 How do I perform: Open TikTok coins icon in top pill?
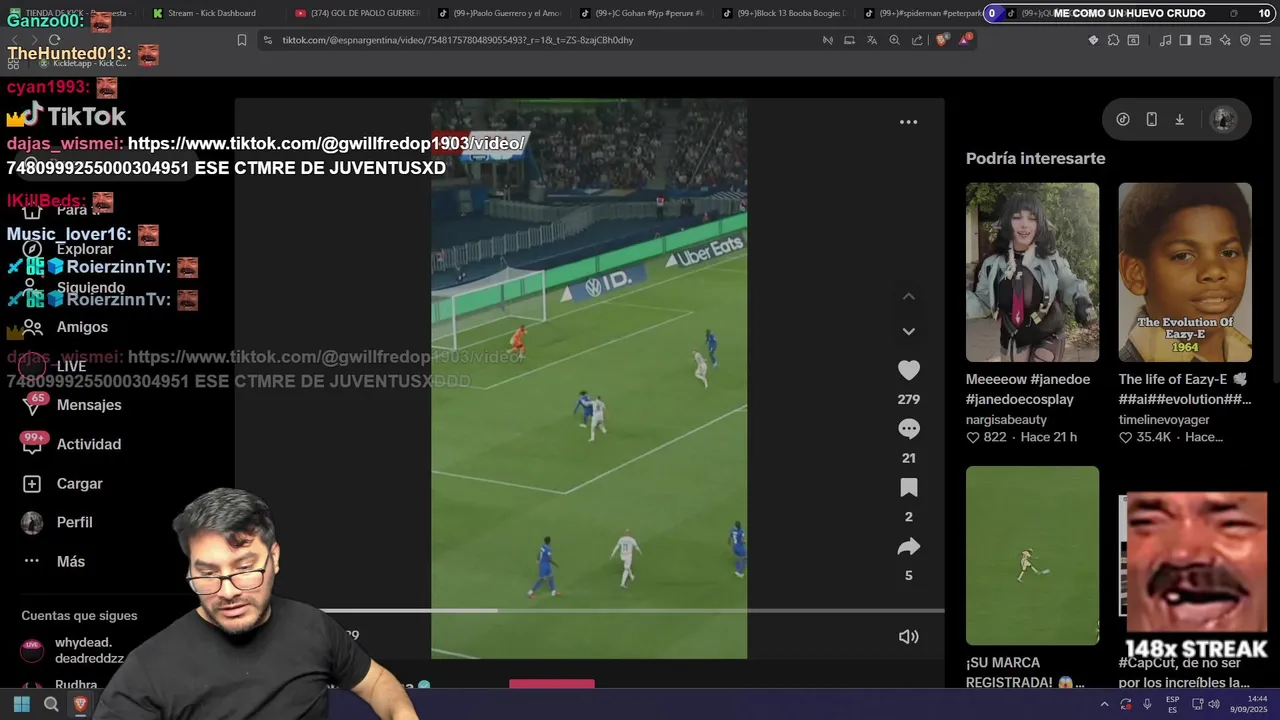click(x=1123, y=119)
